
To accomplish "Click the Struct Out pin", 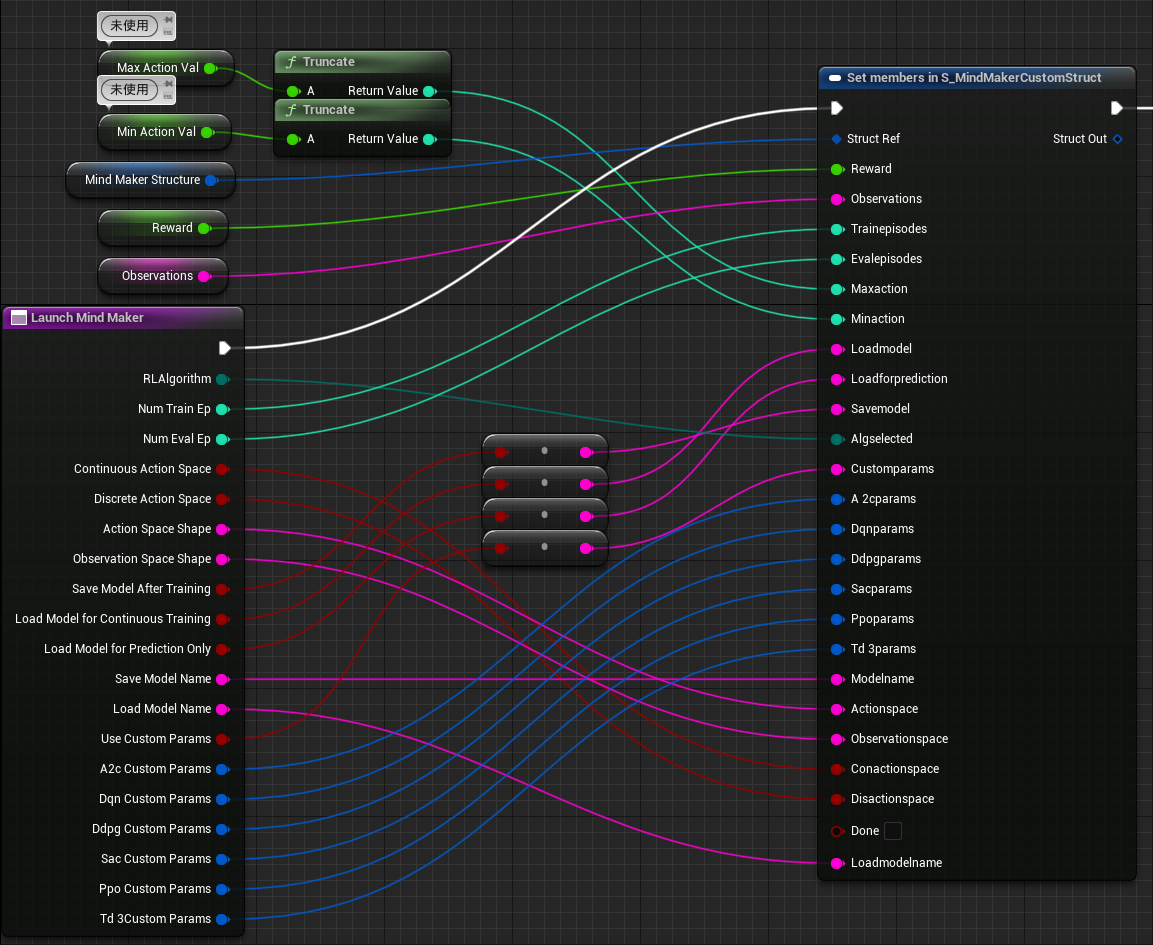I will [x=1117, y=139].
